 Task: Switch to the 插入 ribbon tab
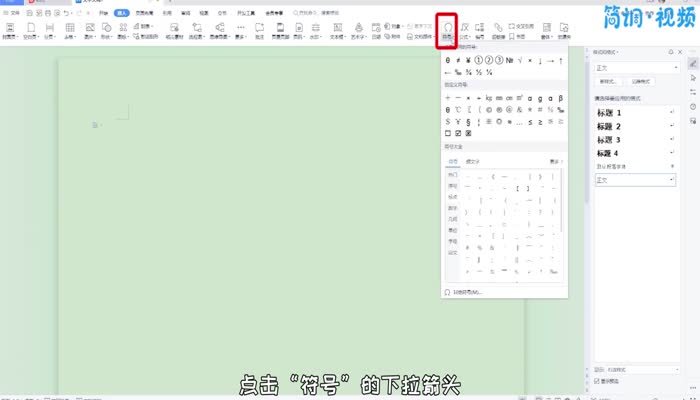coord(122,13)
